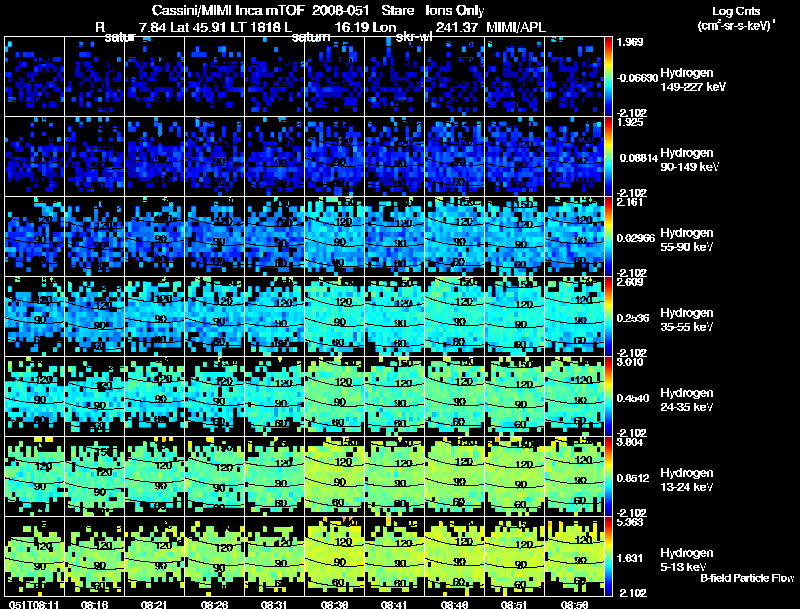
Task: Click the color bar beside Hydrogen 90-149 keV
Action: (x=608, y=157)
